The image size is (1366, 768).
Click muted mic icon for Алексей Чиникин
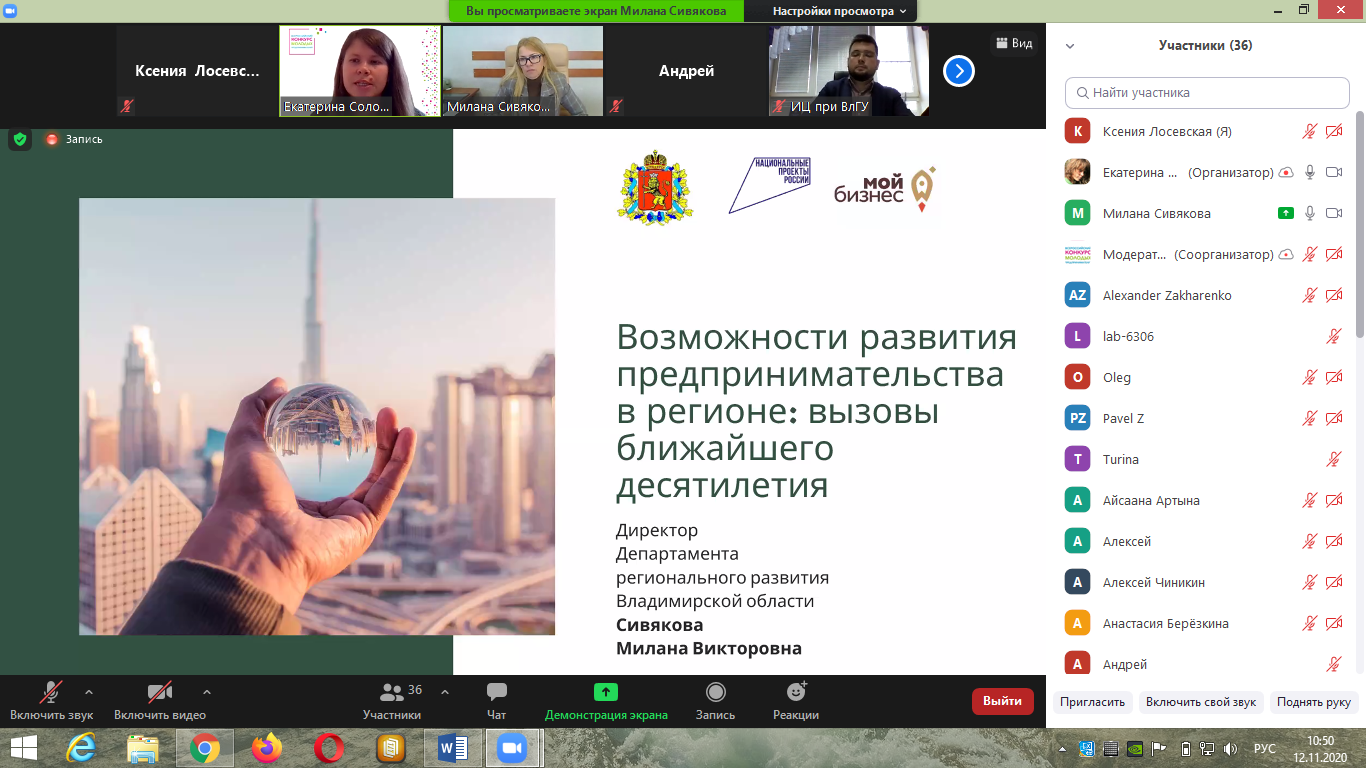point(1309,582)
